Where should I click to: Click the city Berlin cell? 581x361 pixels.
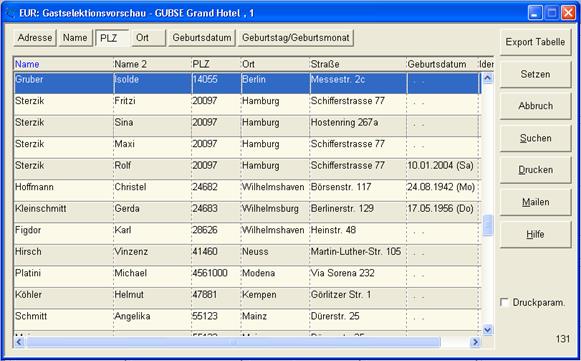point(275,83)
